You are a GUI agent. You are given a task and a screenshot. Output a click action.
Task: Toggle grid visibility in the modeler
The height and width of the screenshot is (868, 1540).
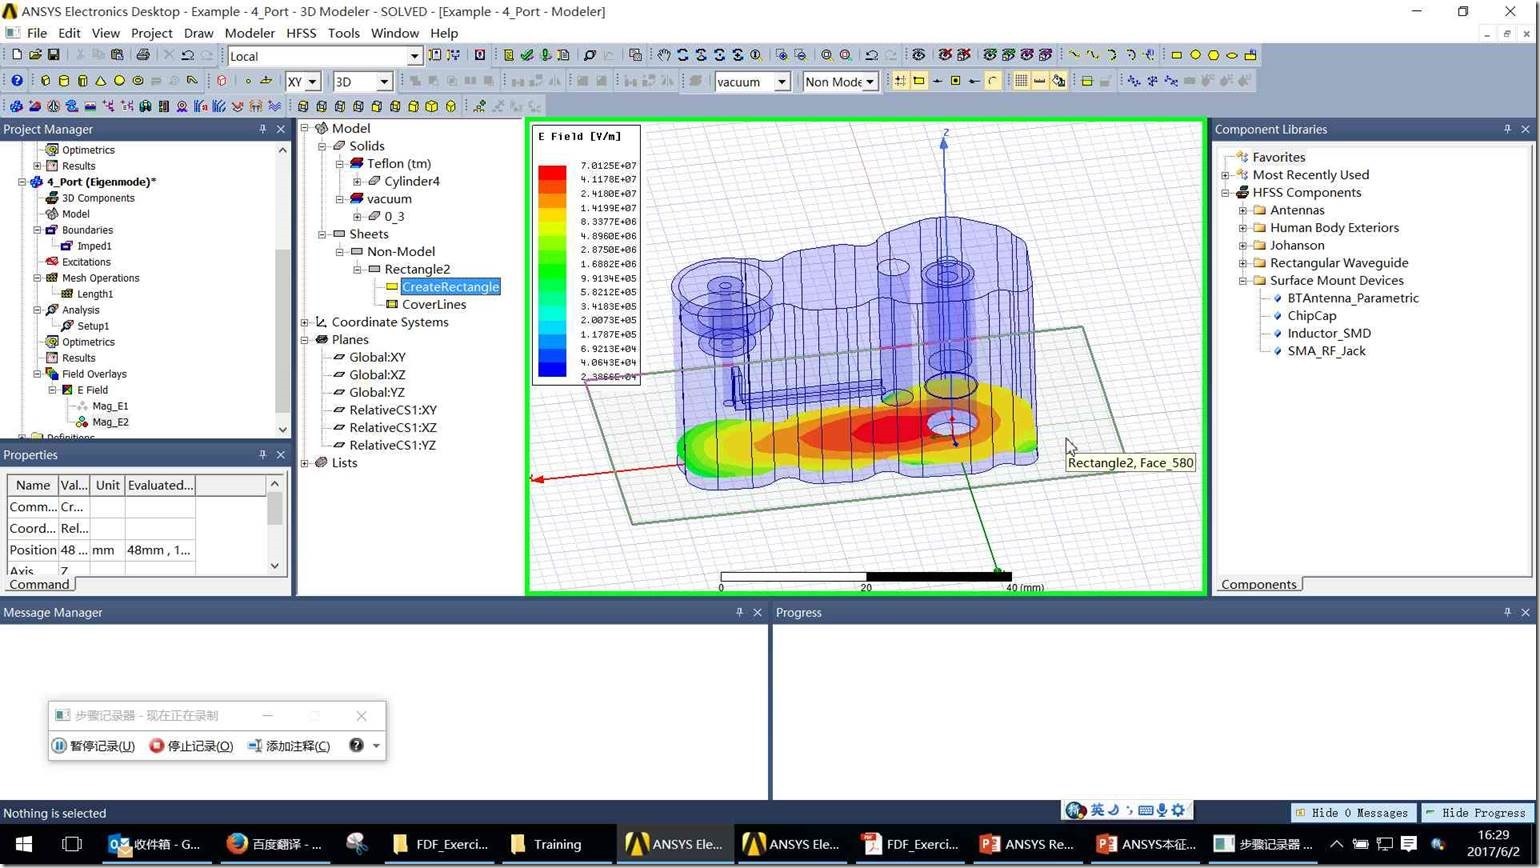(1021, 81)
